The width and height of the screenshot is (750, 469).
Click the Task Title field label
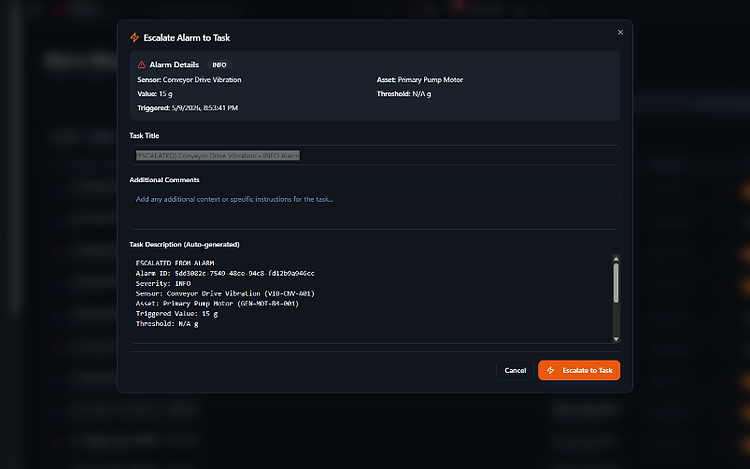click(144, 136)
